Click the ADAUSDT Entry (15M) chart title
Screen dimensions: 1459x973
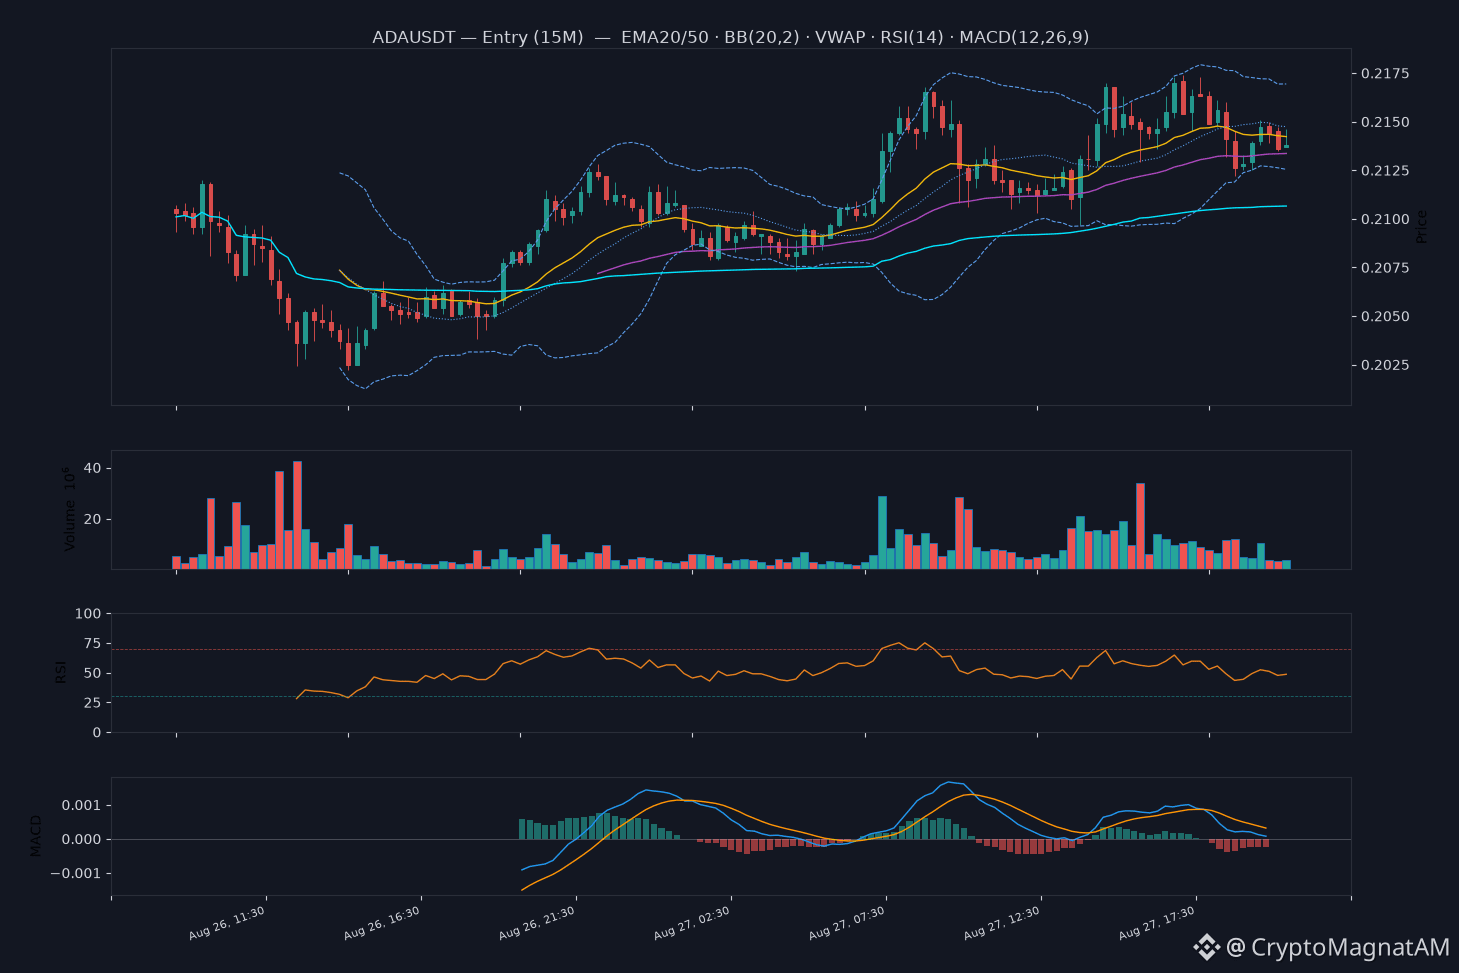[730, 37]
